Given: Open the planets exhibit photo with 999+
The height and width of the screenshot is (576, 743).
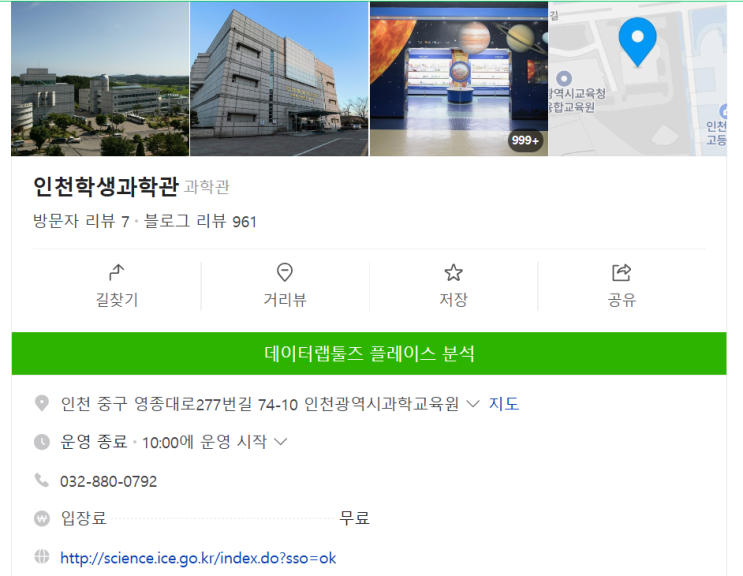Looking at the screenshot, I should pyautogui.click(x=459, y=79).
